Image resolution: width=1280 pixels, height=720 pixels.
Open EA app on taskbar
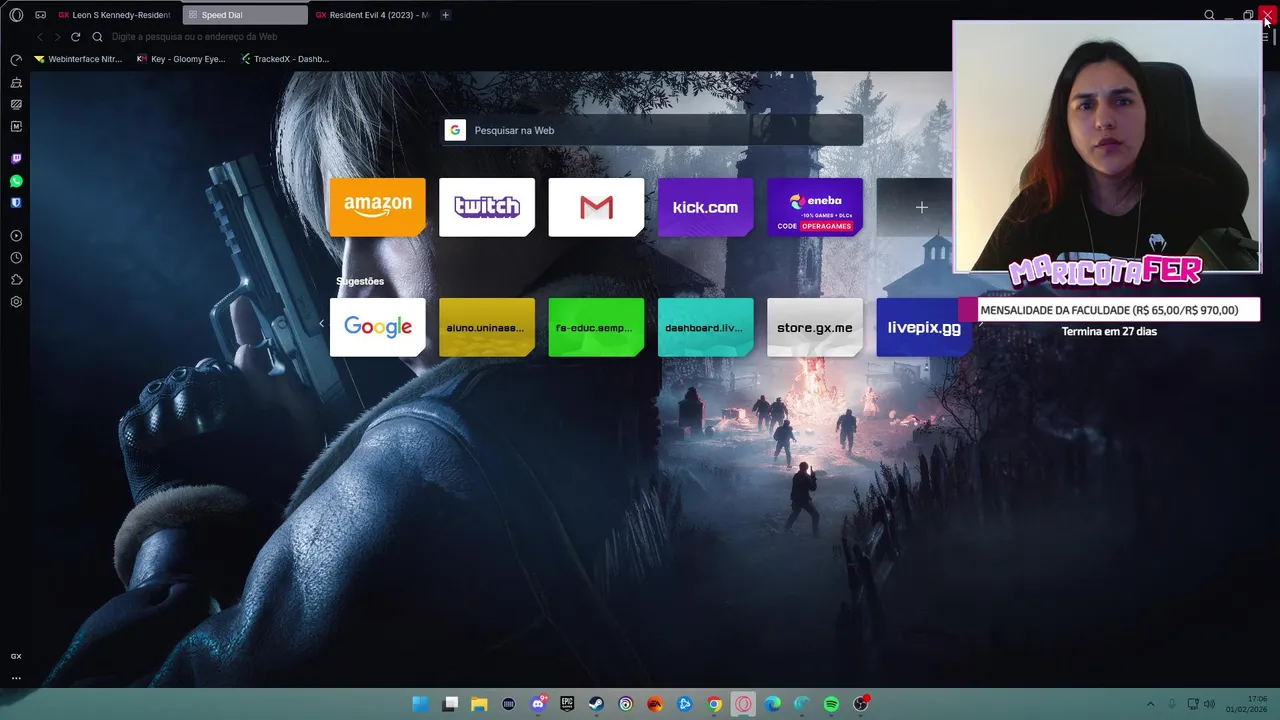tap(655, 704)
